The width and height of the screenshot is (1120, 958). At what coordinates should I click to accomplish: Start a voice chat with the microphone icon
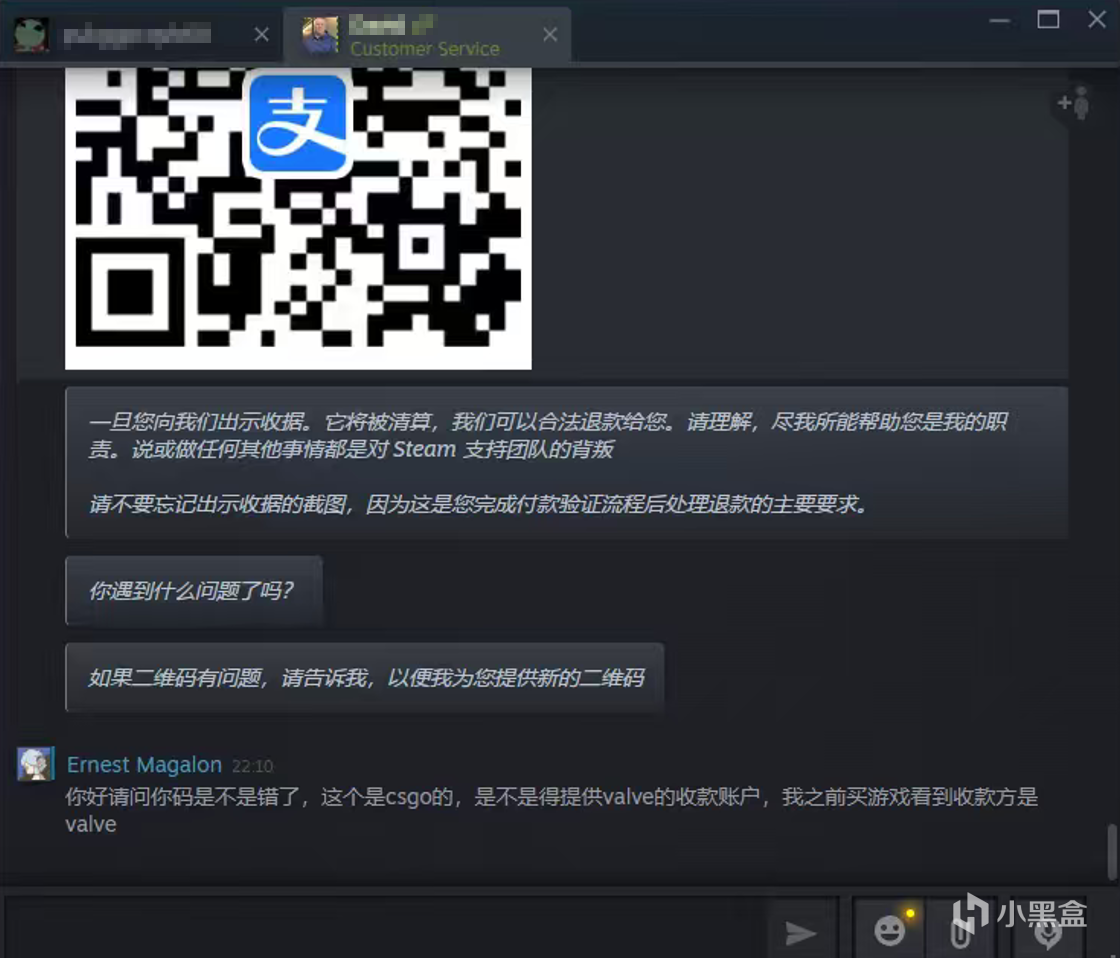point(1048,935)
